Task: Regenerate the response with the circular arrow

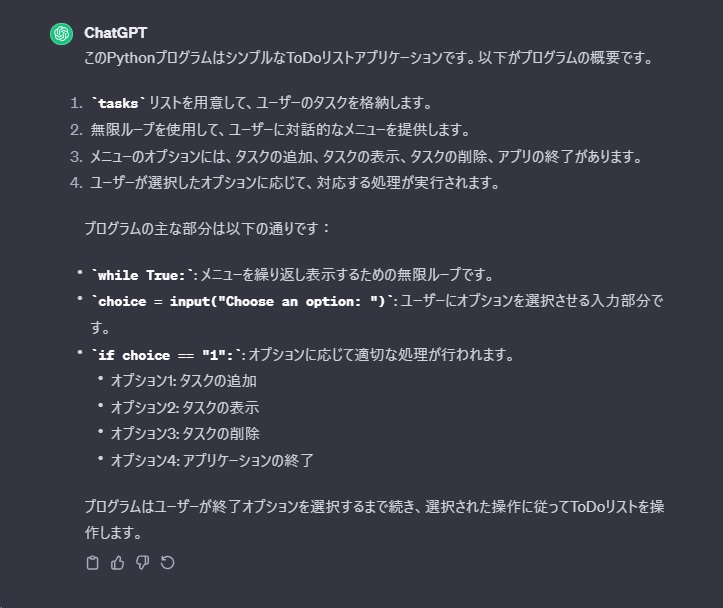Action: (167, 562)
